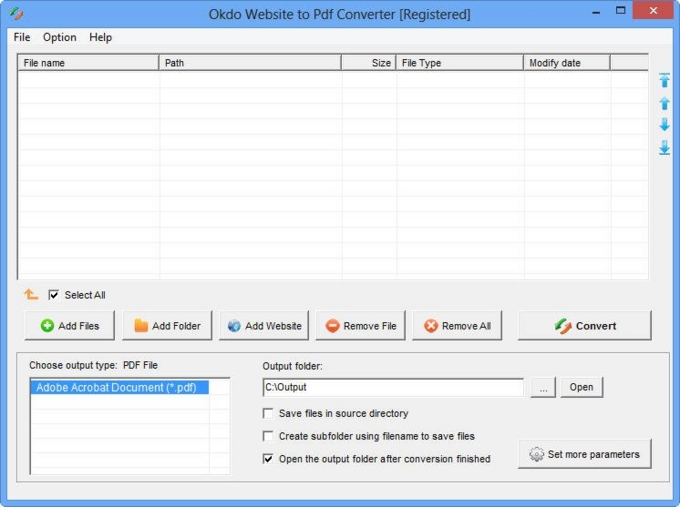Open the output folder with Open button
The width and height of the screenshot is (680, 516).
pos(581,387)
